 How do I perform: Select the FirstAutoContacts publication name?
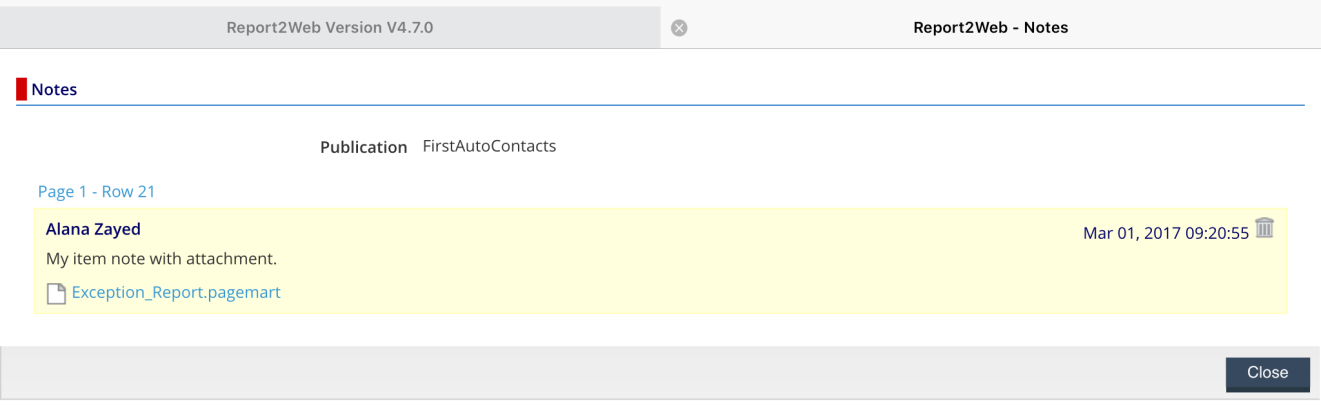pos(489,146)
